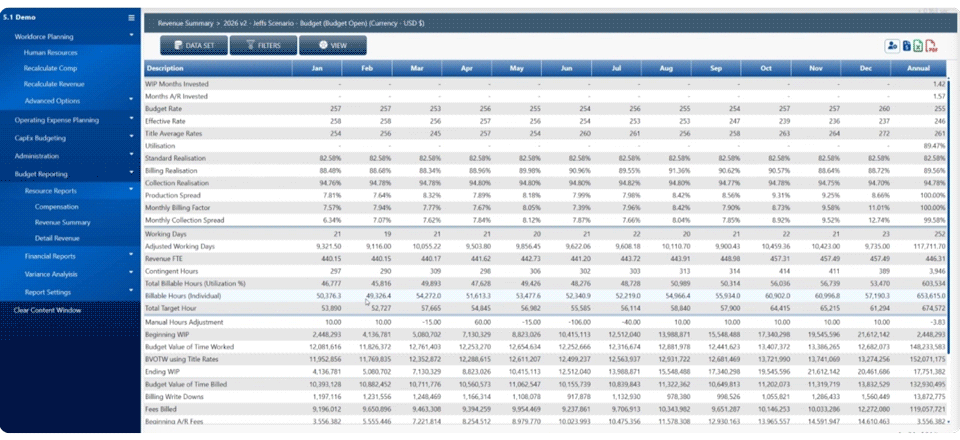The image size is (960, 440).
Task: Export report via green Excel icon
Action: (x=918, y=46)
